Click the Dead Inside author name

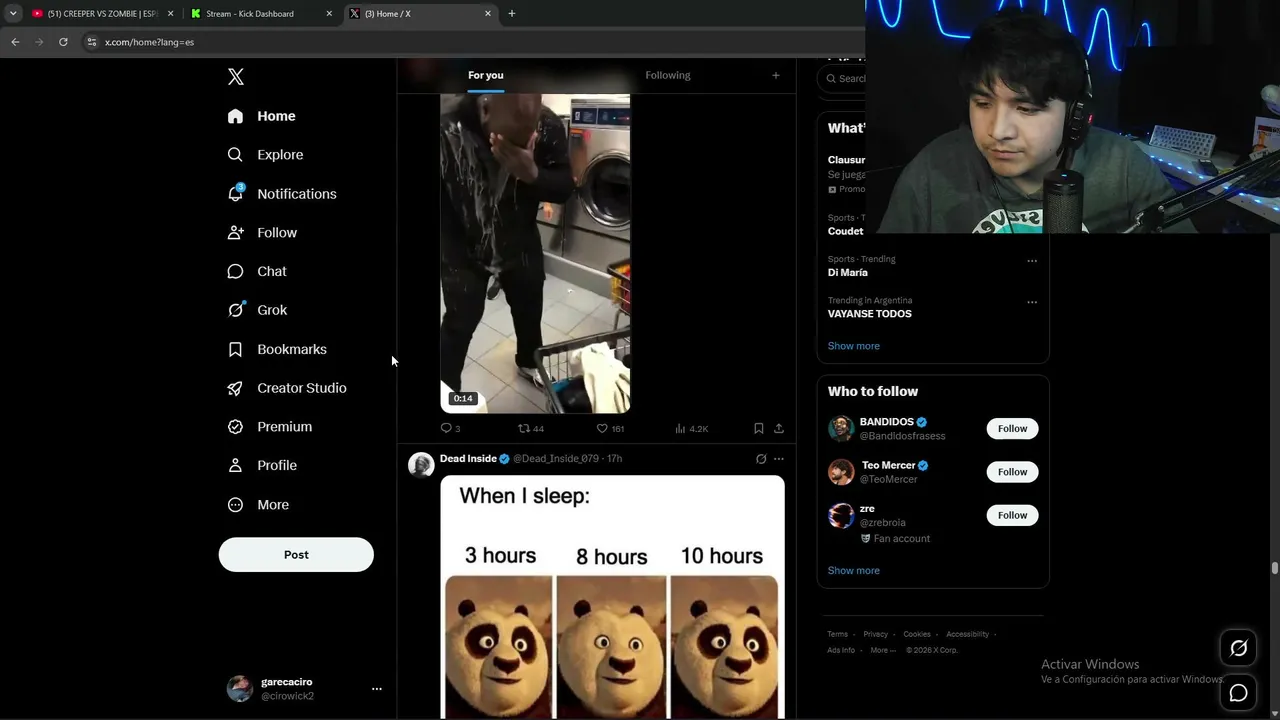click(468, 459)
